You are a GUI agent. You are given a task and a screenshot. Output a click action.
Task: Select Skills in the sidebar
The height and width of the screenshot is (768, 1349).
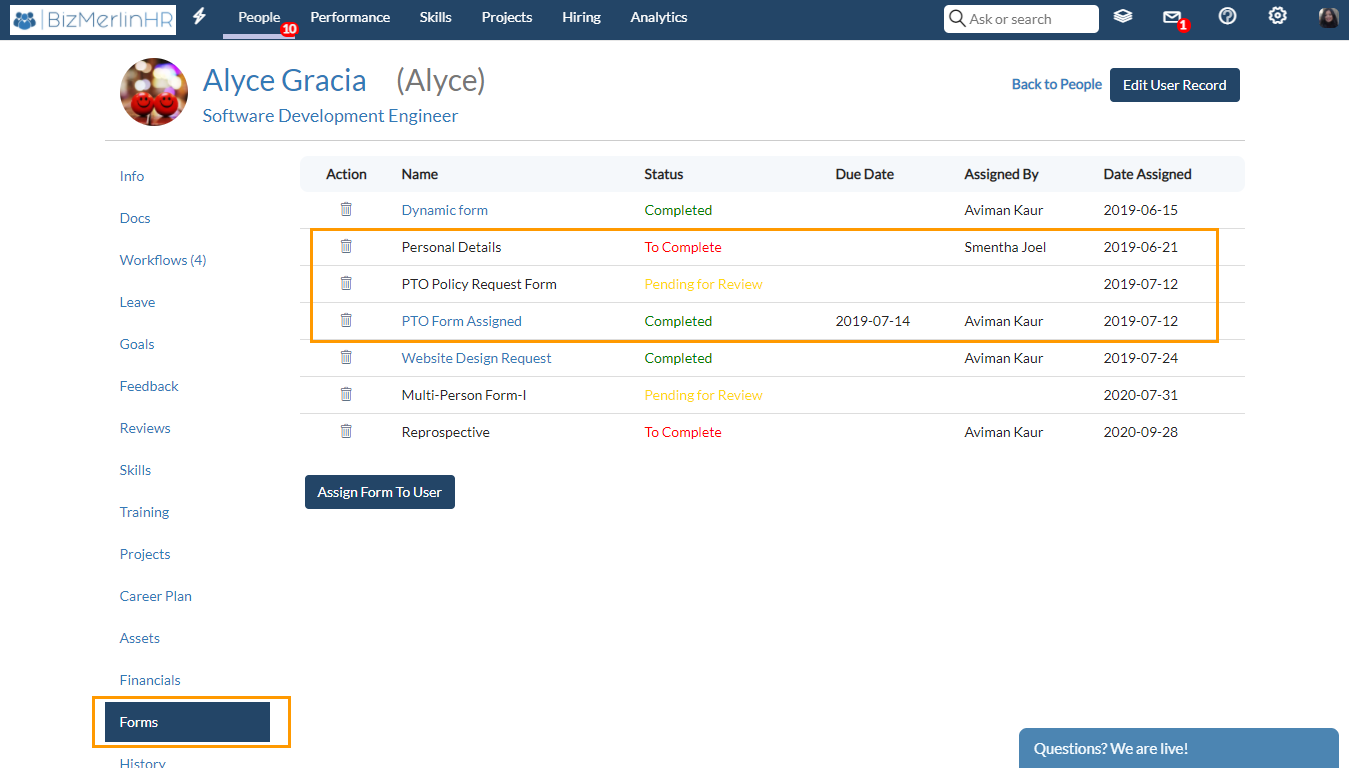(135, 470)
